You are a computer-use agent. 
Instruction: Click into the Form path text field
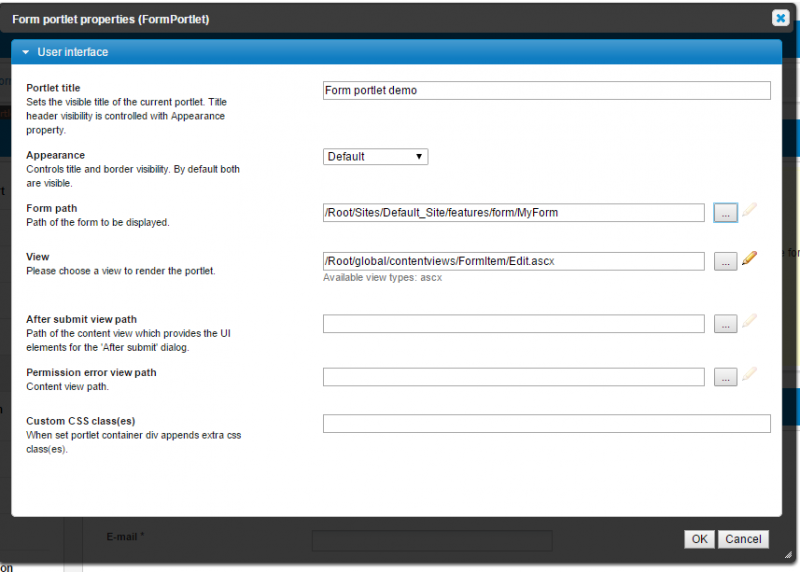[x=513, y=213]
